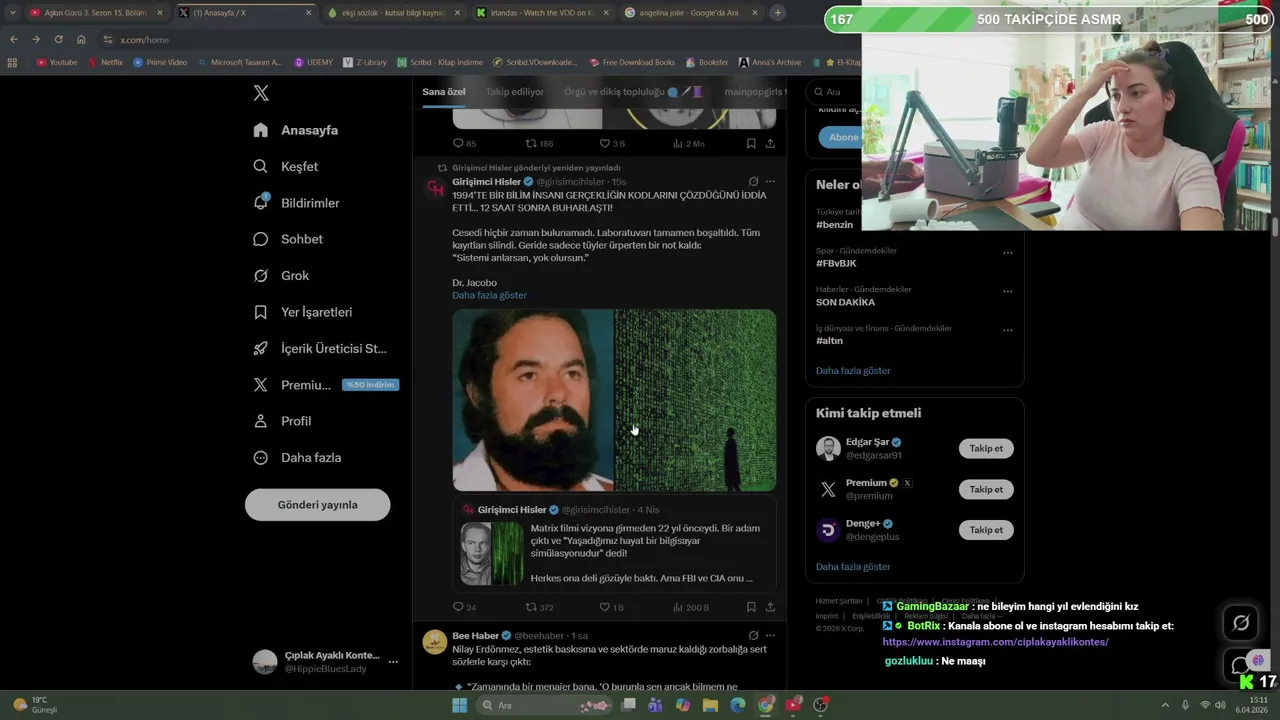The width and height of the screenshot is (1280, 720).
Task: Open Bildirimler notifications
Action: (x=297, y=203)
